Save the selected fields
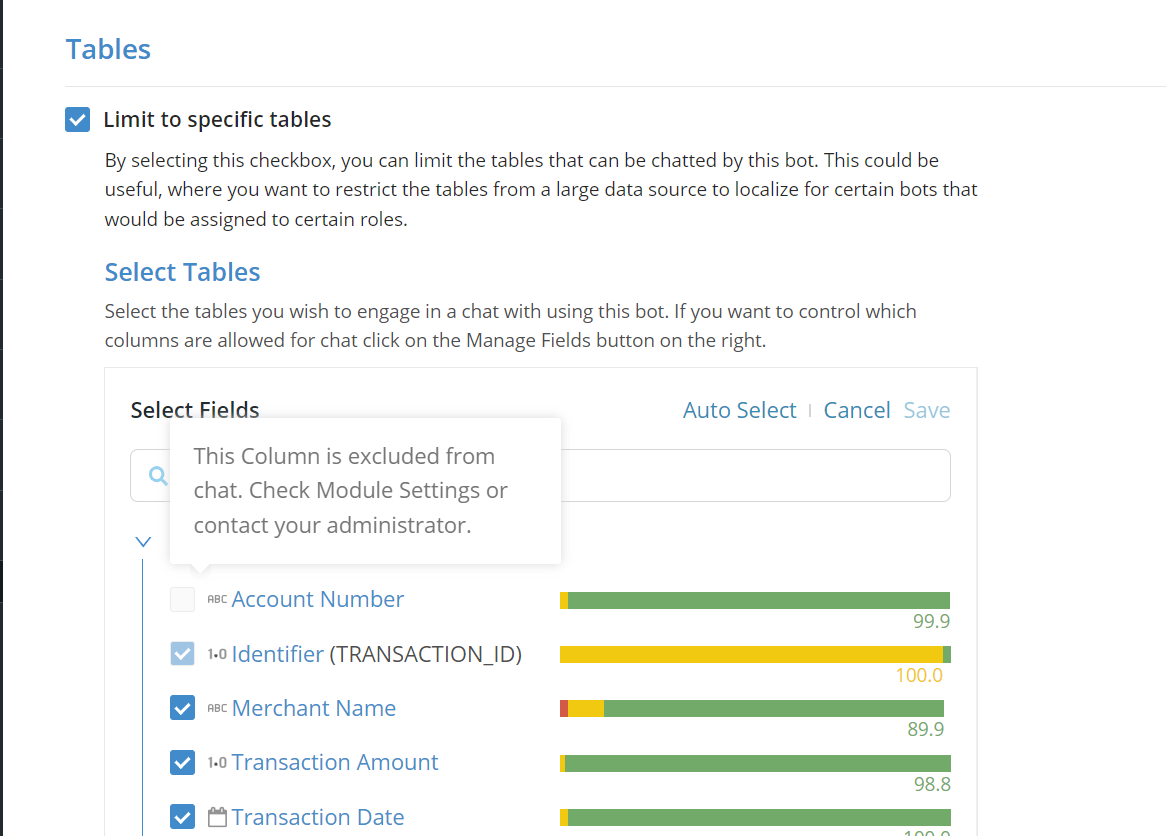Screen dimensions: 1166x836 927,411
